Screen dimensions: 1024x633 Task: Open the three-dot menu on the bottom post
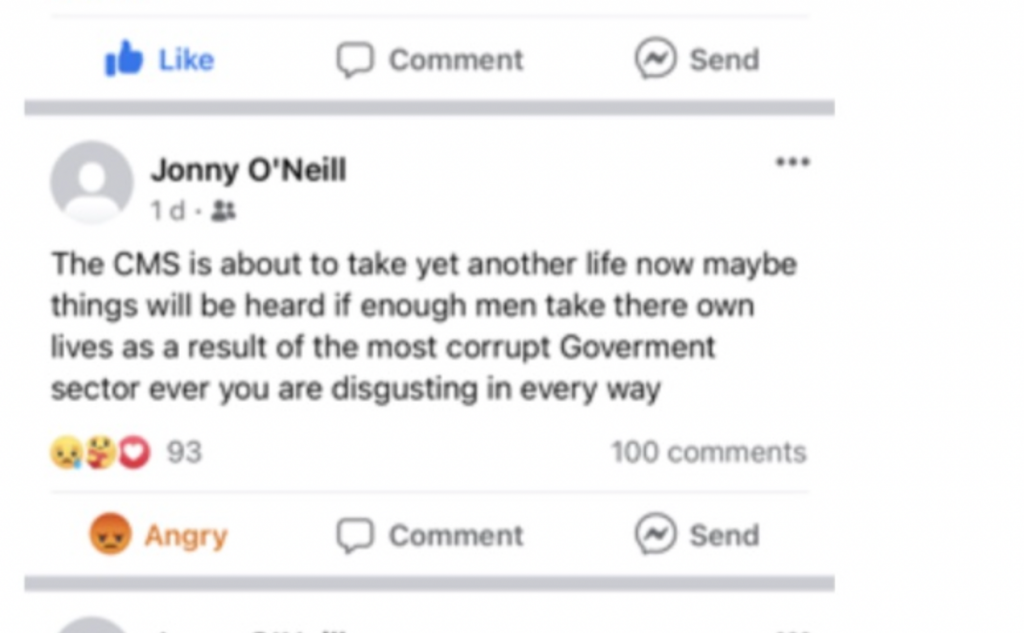point(792,628)
